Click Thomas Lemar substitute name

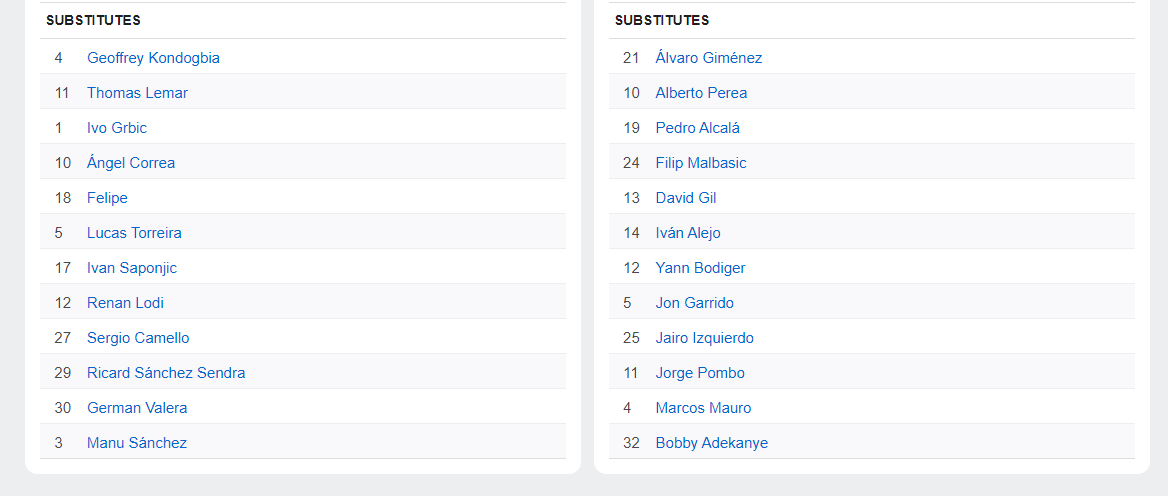click(137, 93)
